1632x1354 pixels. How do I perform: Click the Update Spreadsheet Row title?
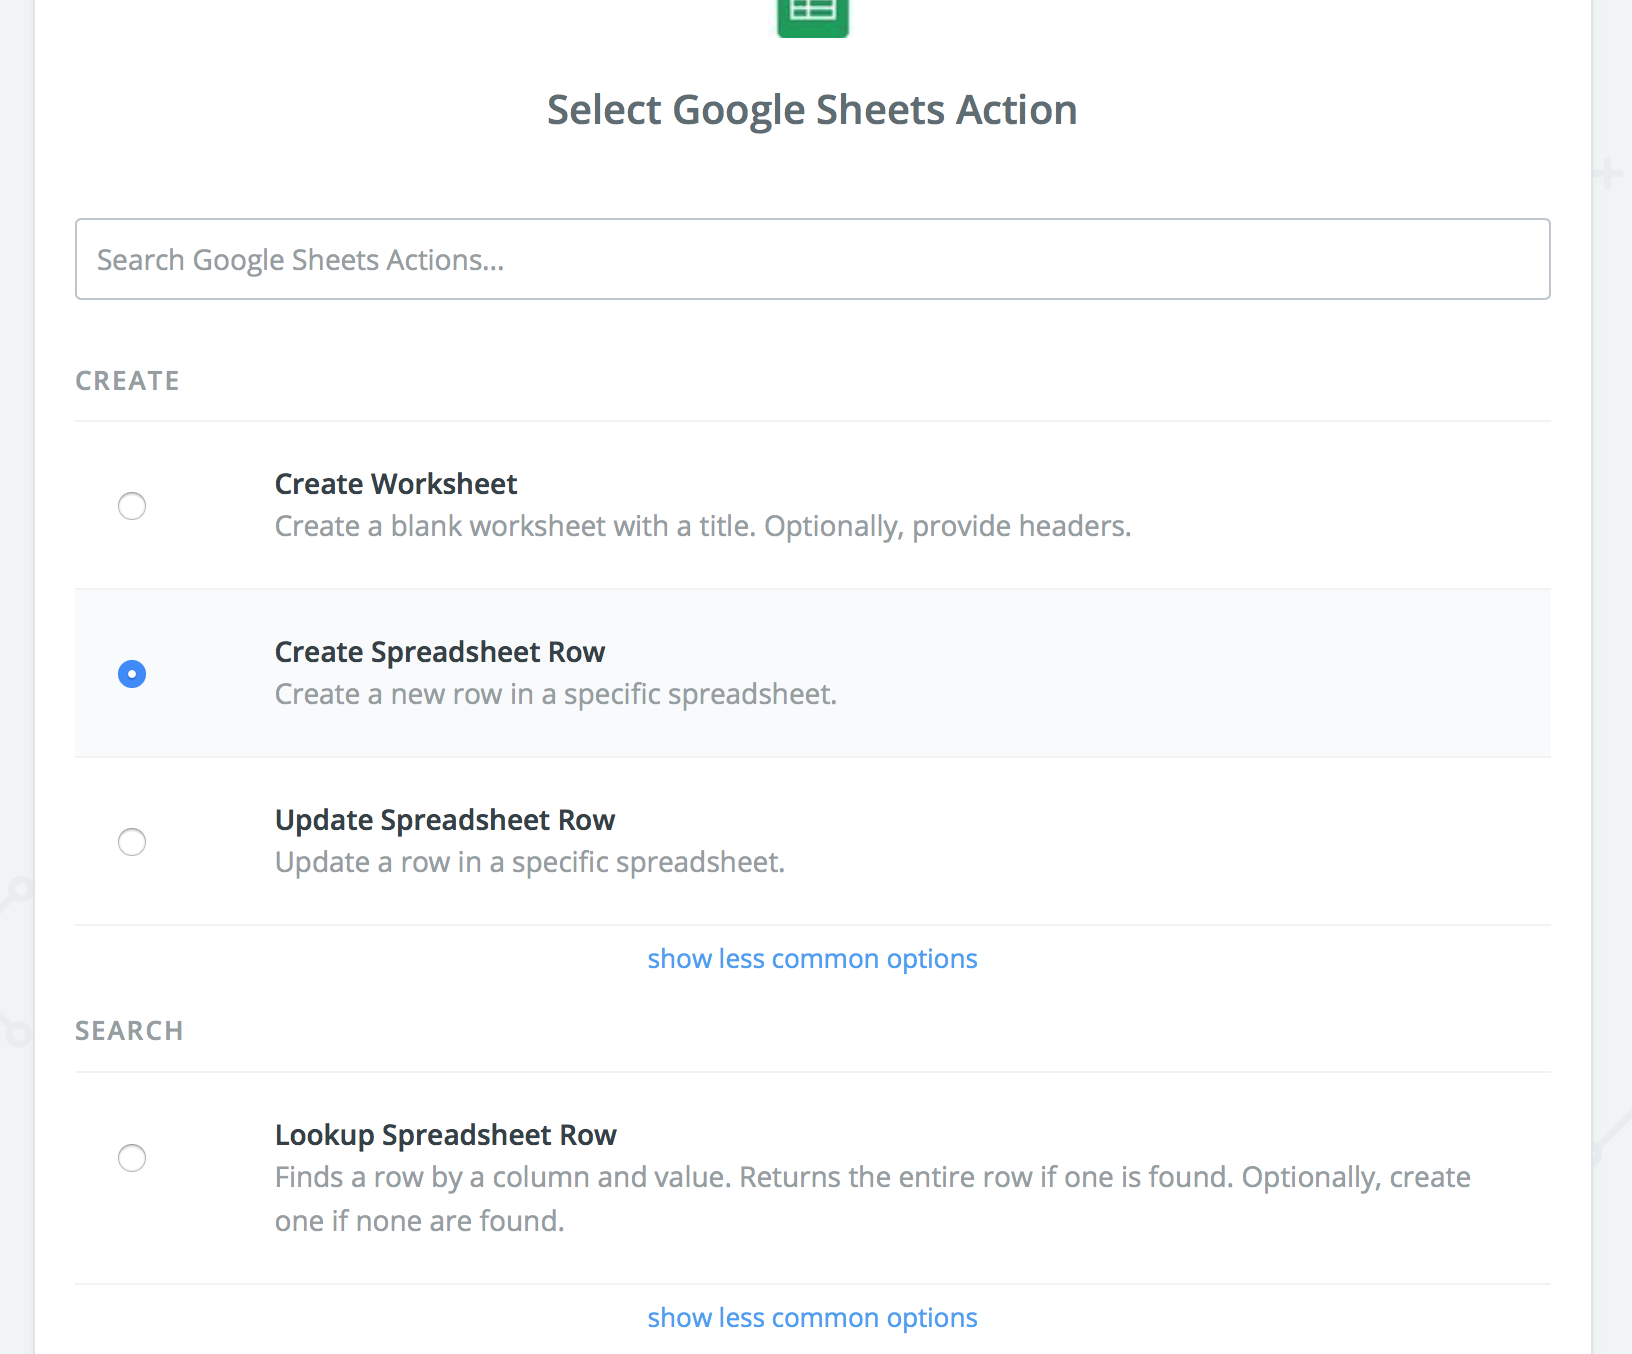click(445, 820)
